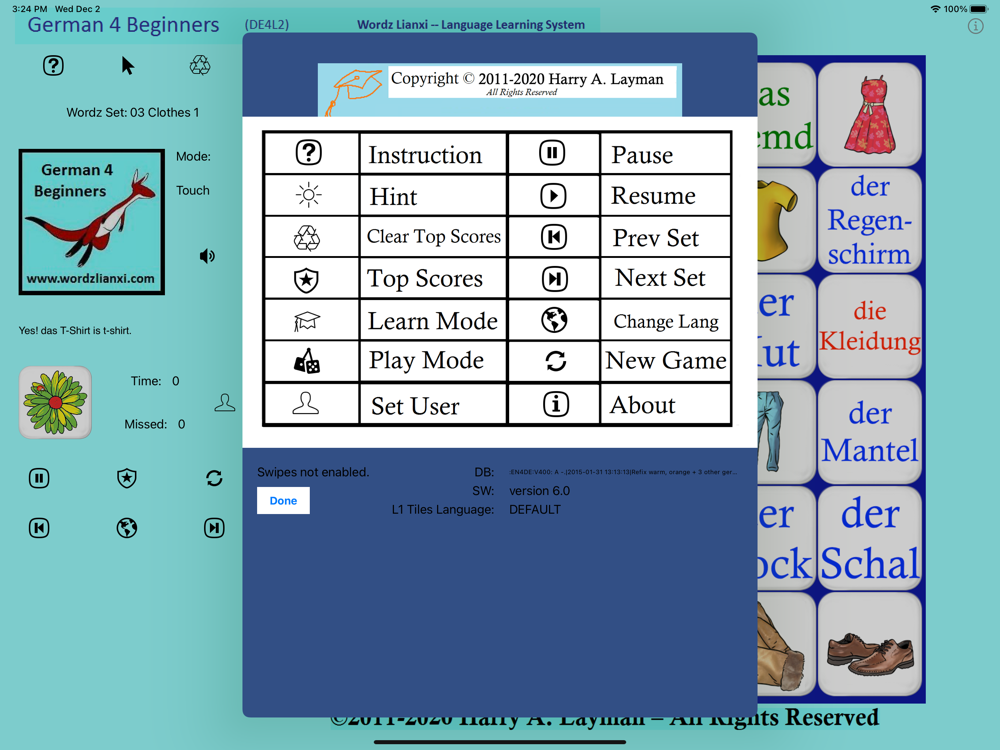Click the Copyright Harry A. Layman banner
The width and height of the screenshot is (1000, 750).
[500, 89]
